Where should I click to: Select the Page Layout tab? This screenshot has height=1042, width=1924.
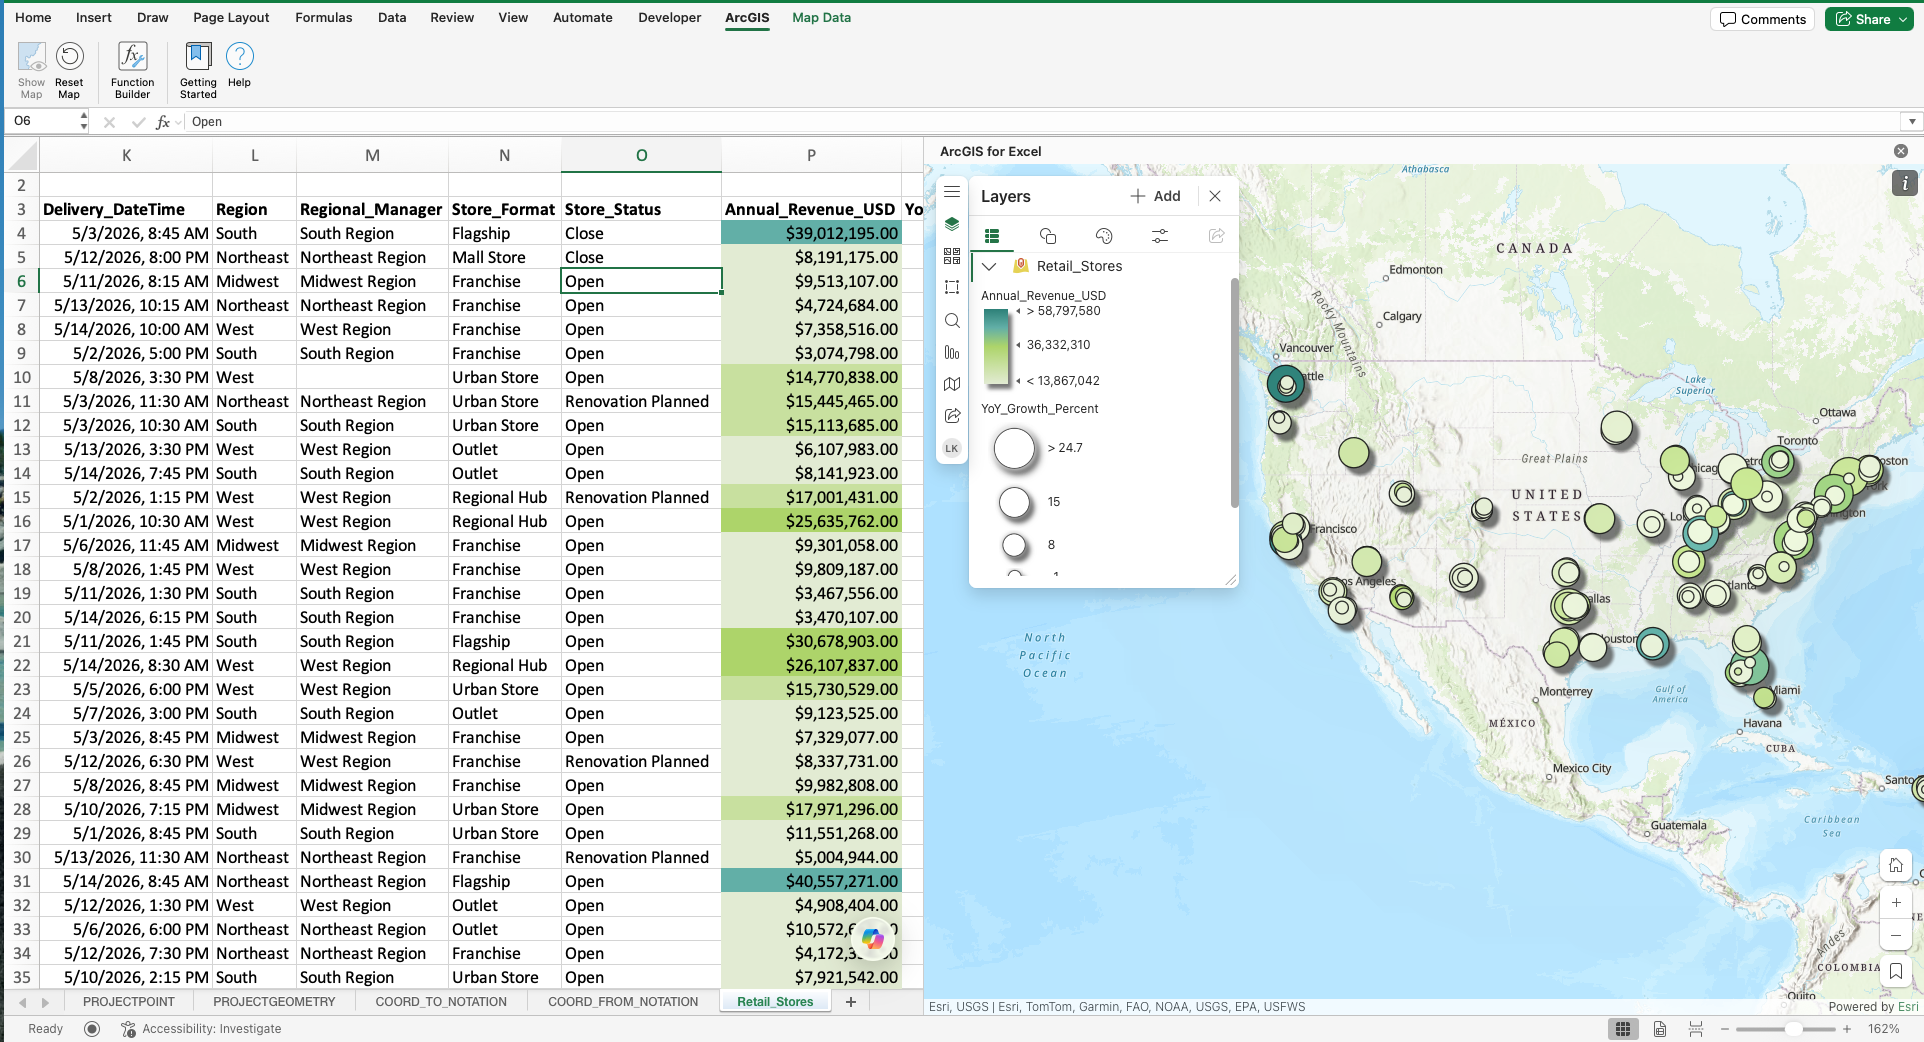tap(231, 18)
